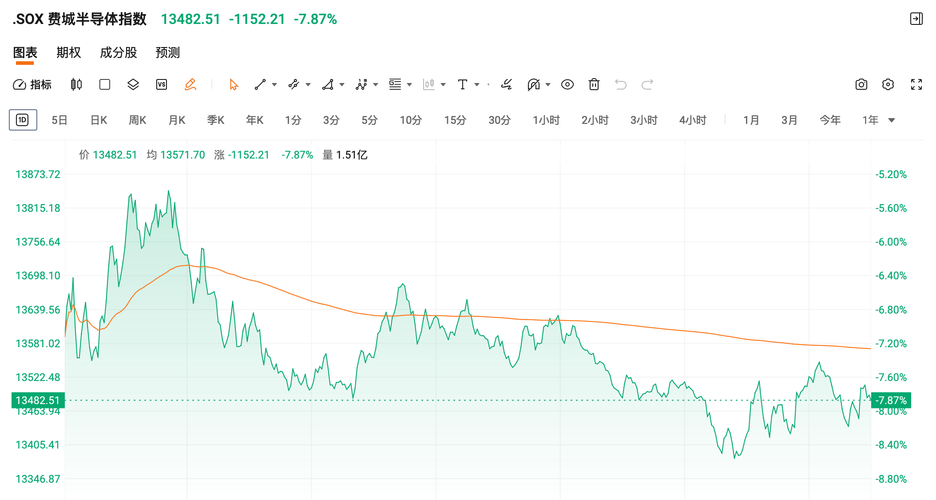Toggle the layers stack icon

pyautogui.click(x=133, y=85)
